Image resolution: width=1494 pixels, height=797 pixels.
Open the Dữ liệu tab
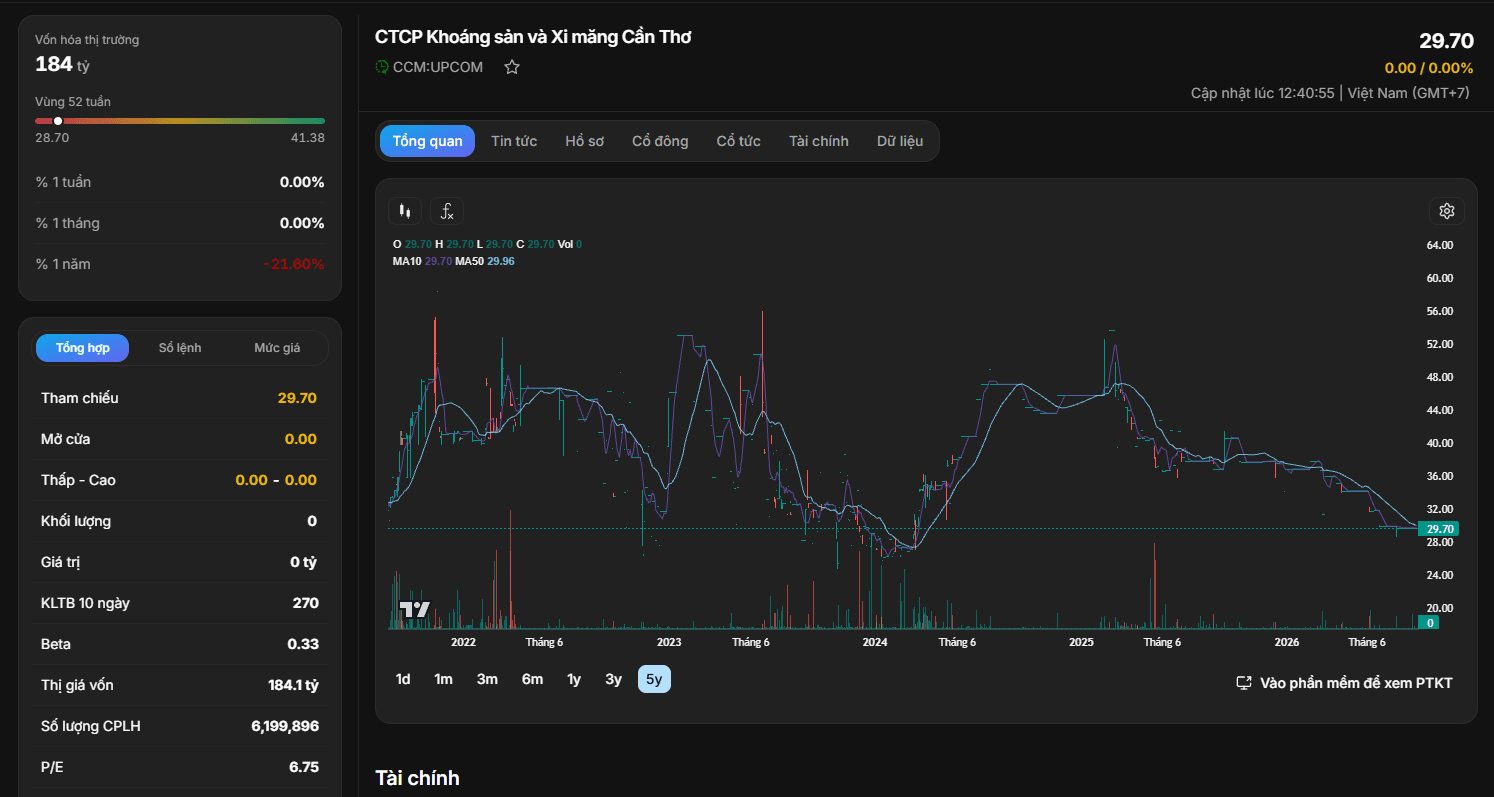(900, 141)
